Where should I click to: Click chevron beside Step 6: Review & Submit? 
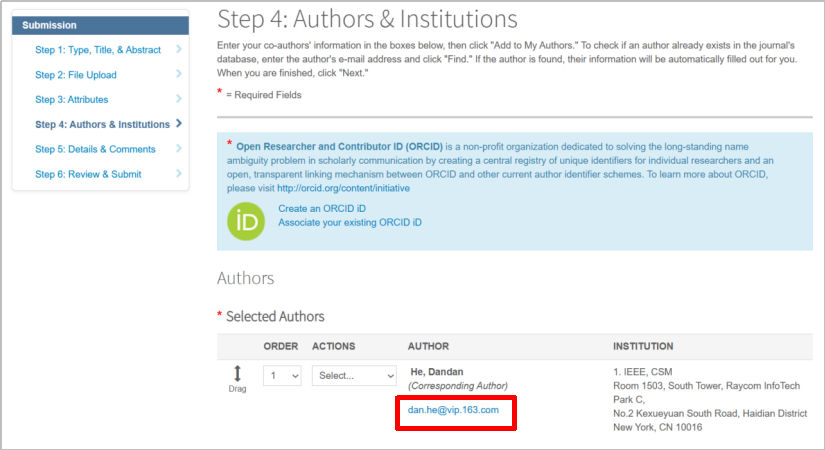point(179,173)
